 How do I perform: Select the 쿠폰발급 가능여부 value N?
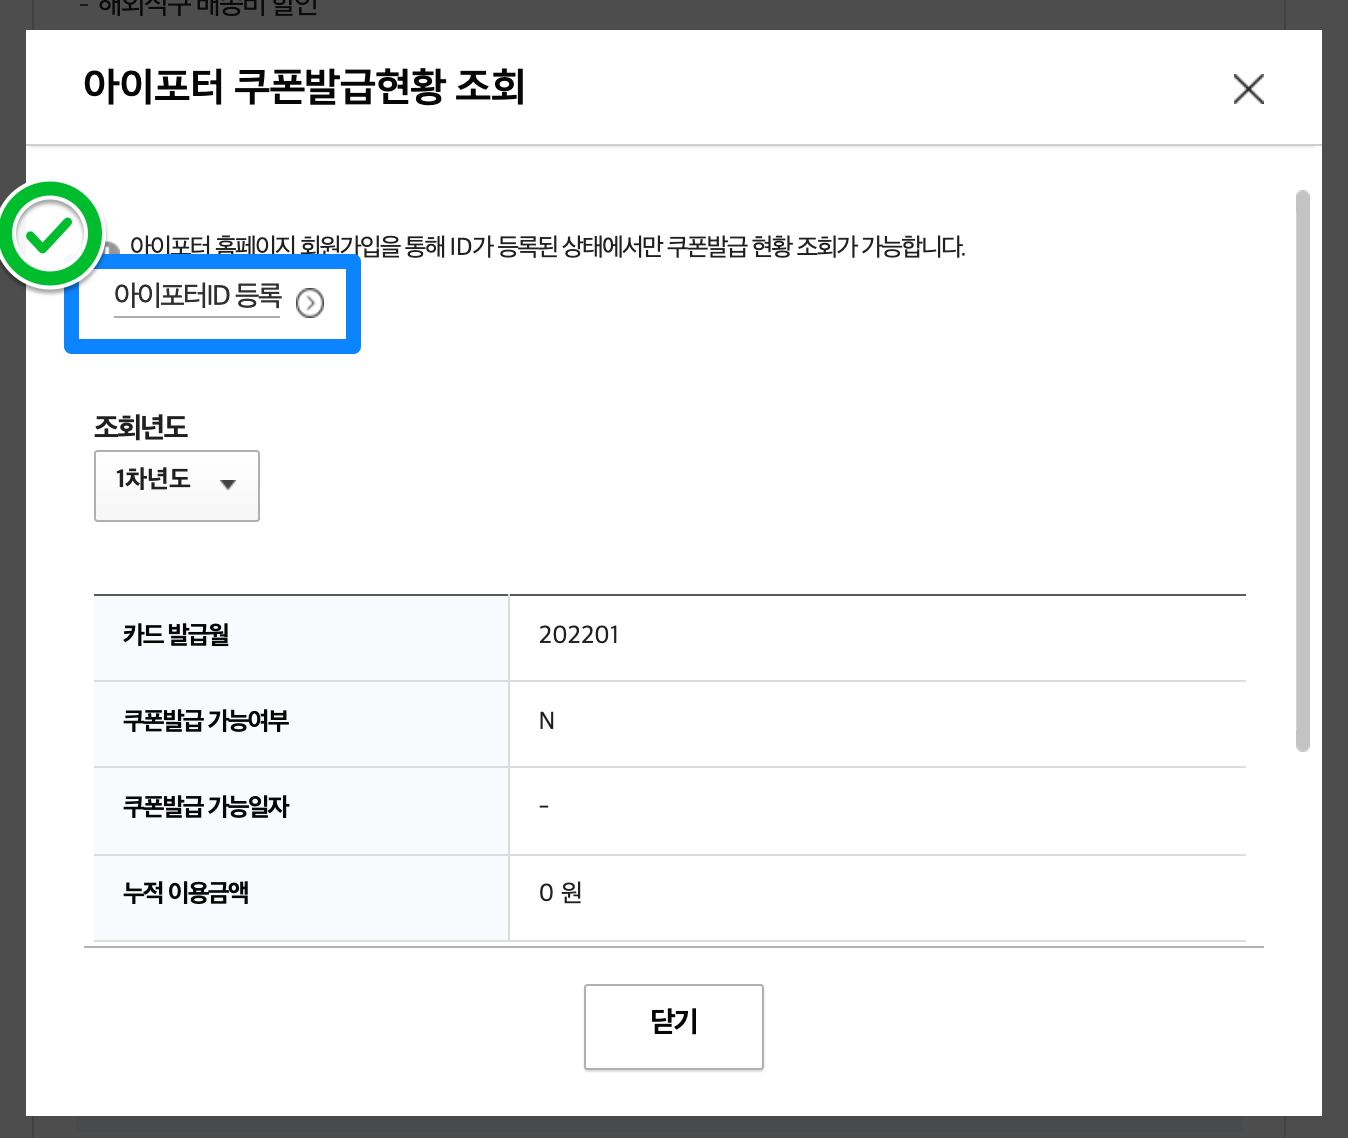point(547,721)
